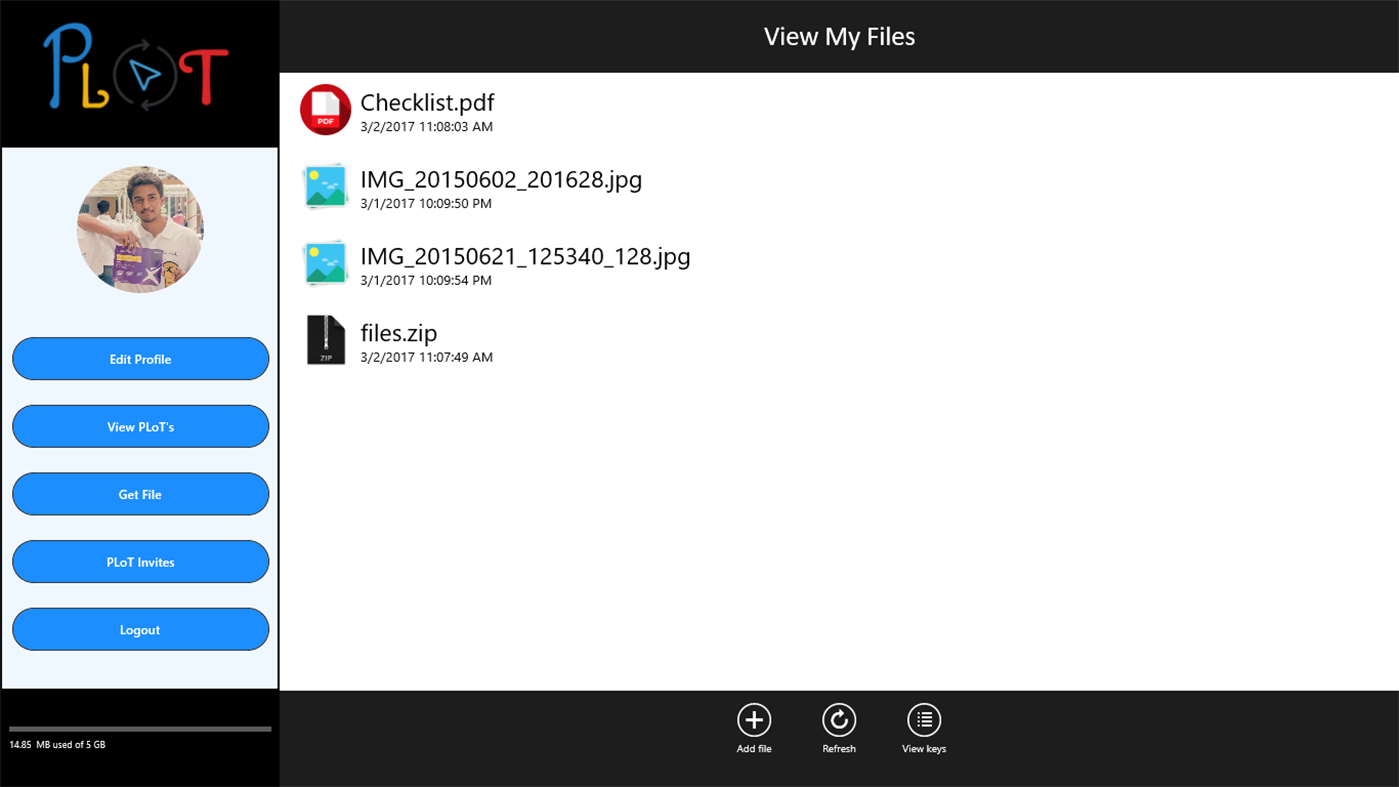
Task: Click the date 3/2/2017 11:08:03 AM
Action: 427,127
